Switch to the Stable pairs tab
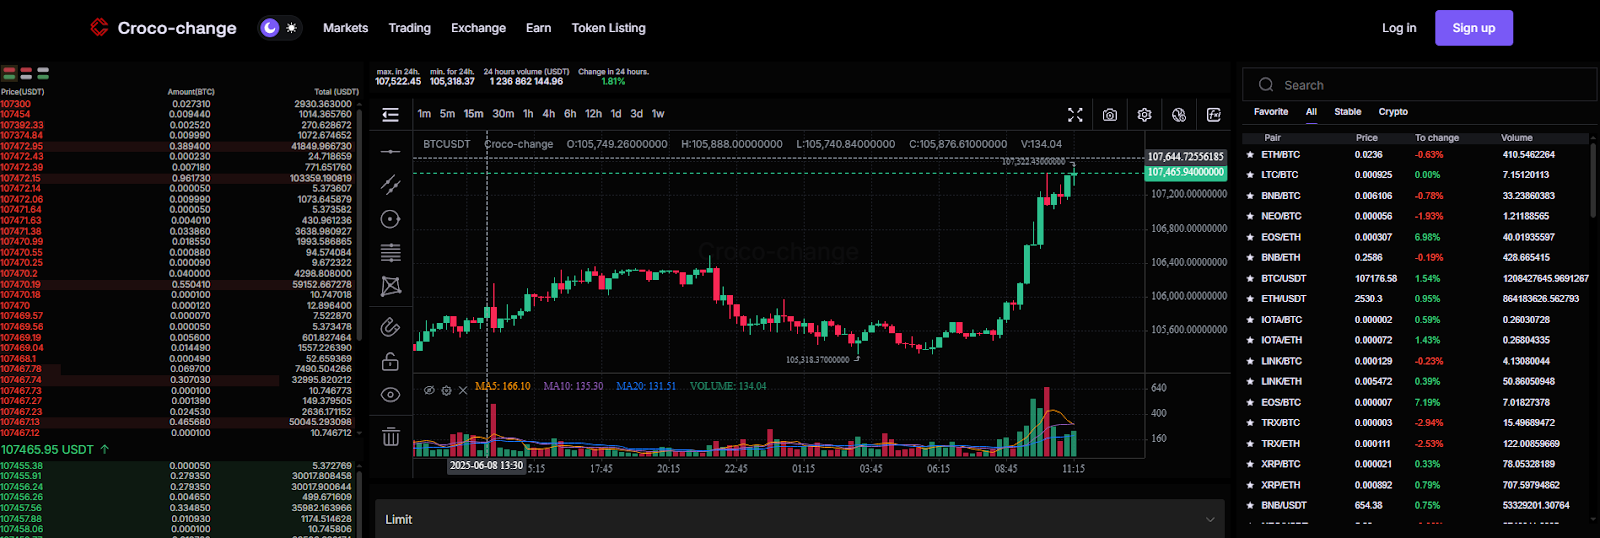Image resolution: width=1600 pixels, height=538 pixels. [1347, 112]
